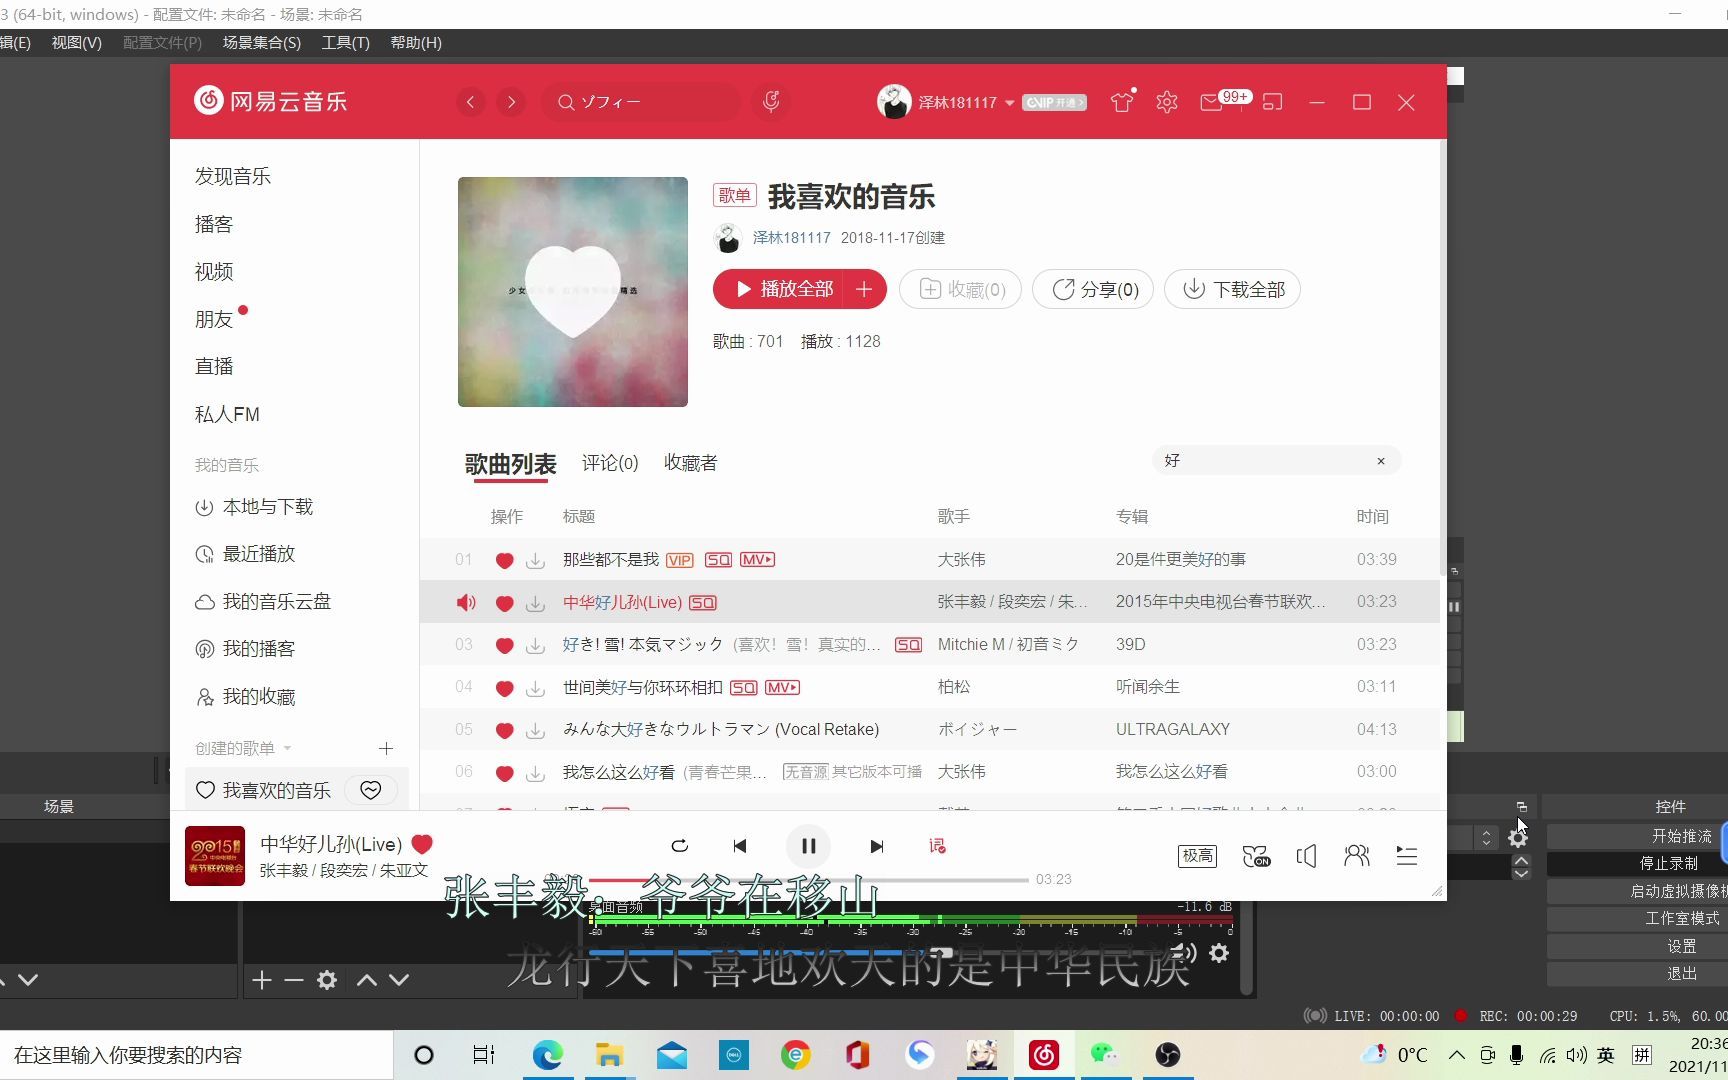Download song 好き!雪!本気マジック
1728x1080 pixels.
point(536,645)
